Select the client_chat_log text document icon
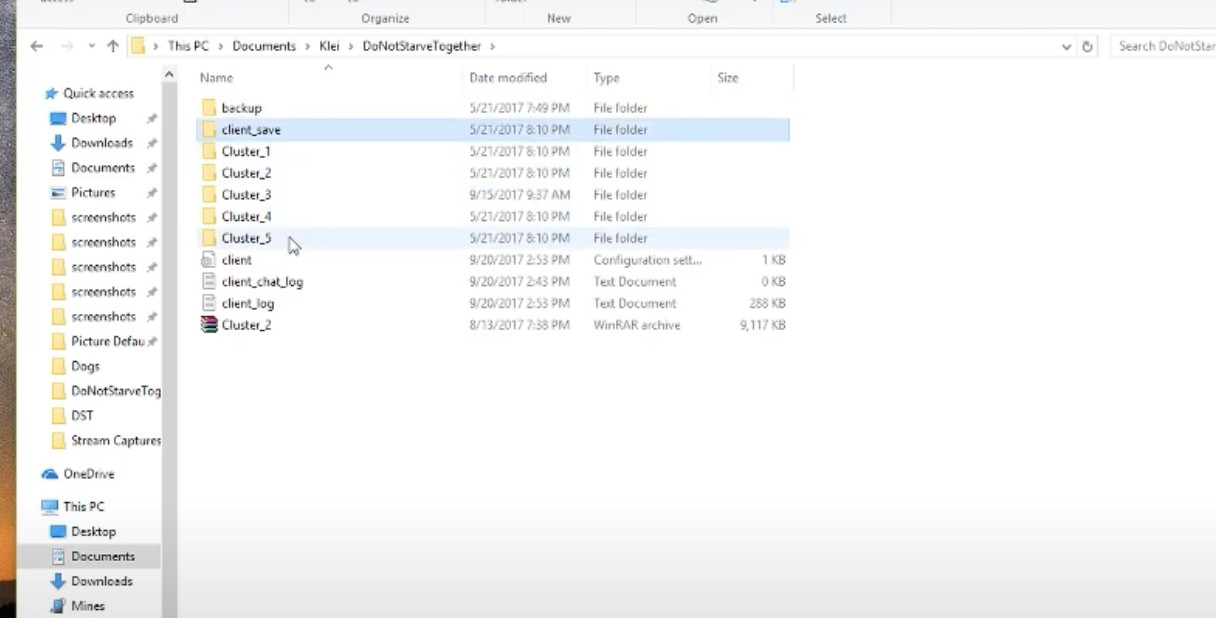The image size is (1216, 618). 209,282
